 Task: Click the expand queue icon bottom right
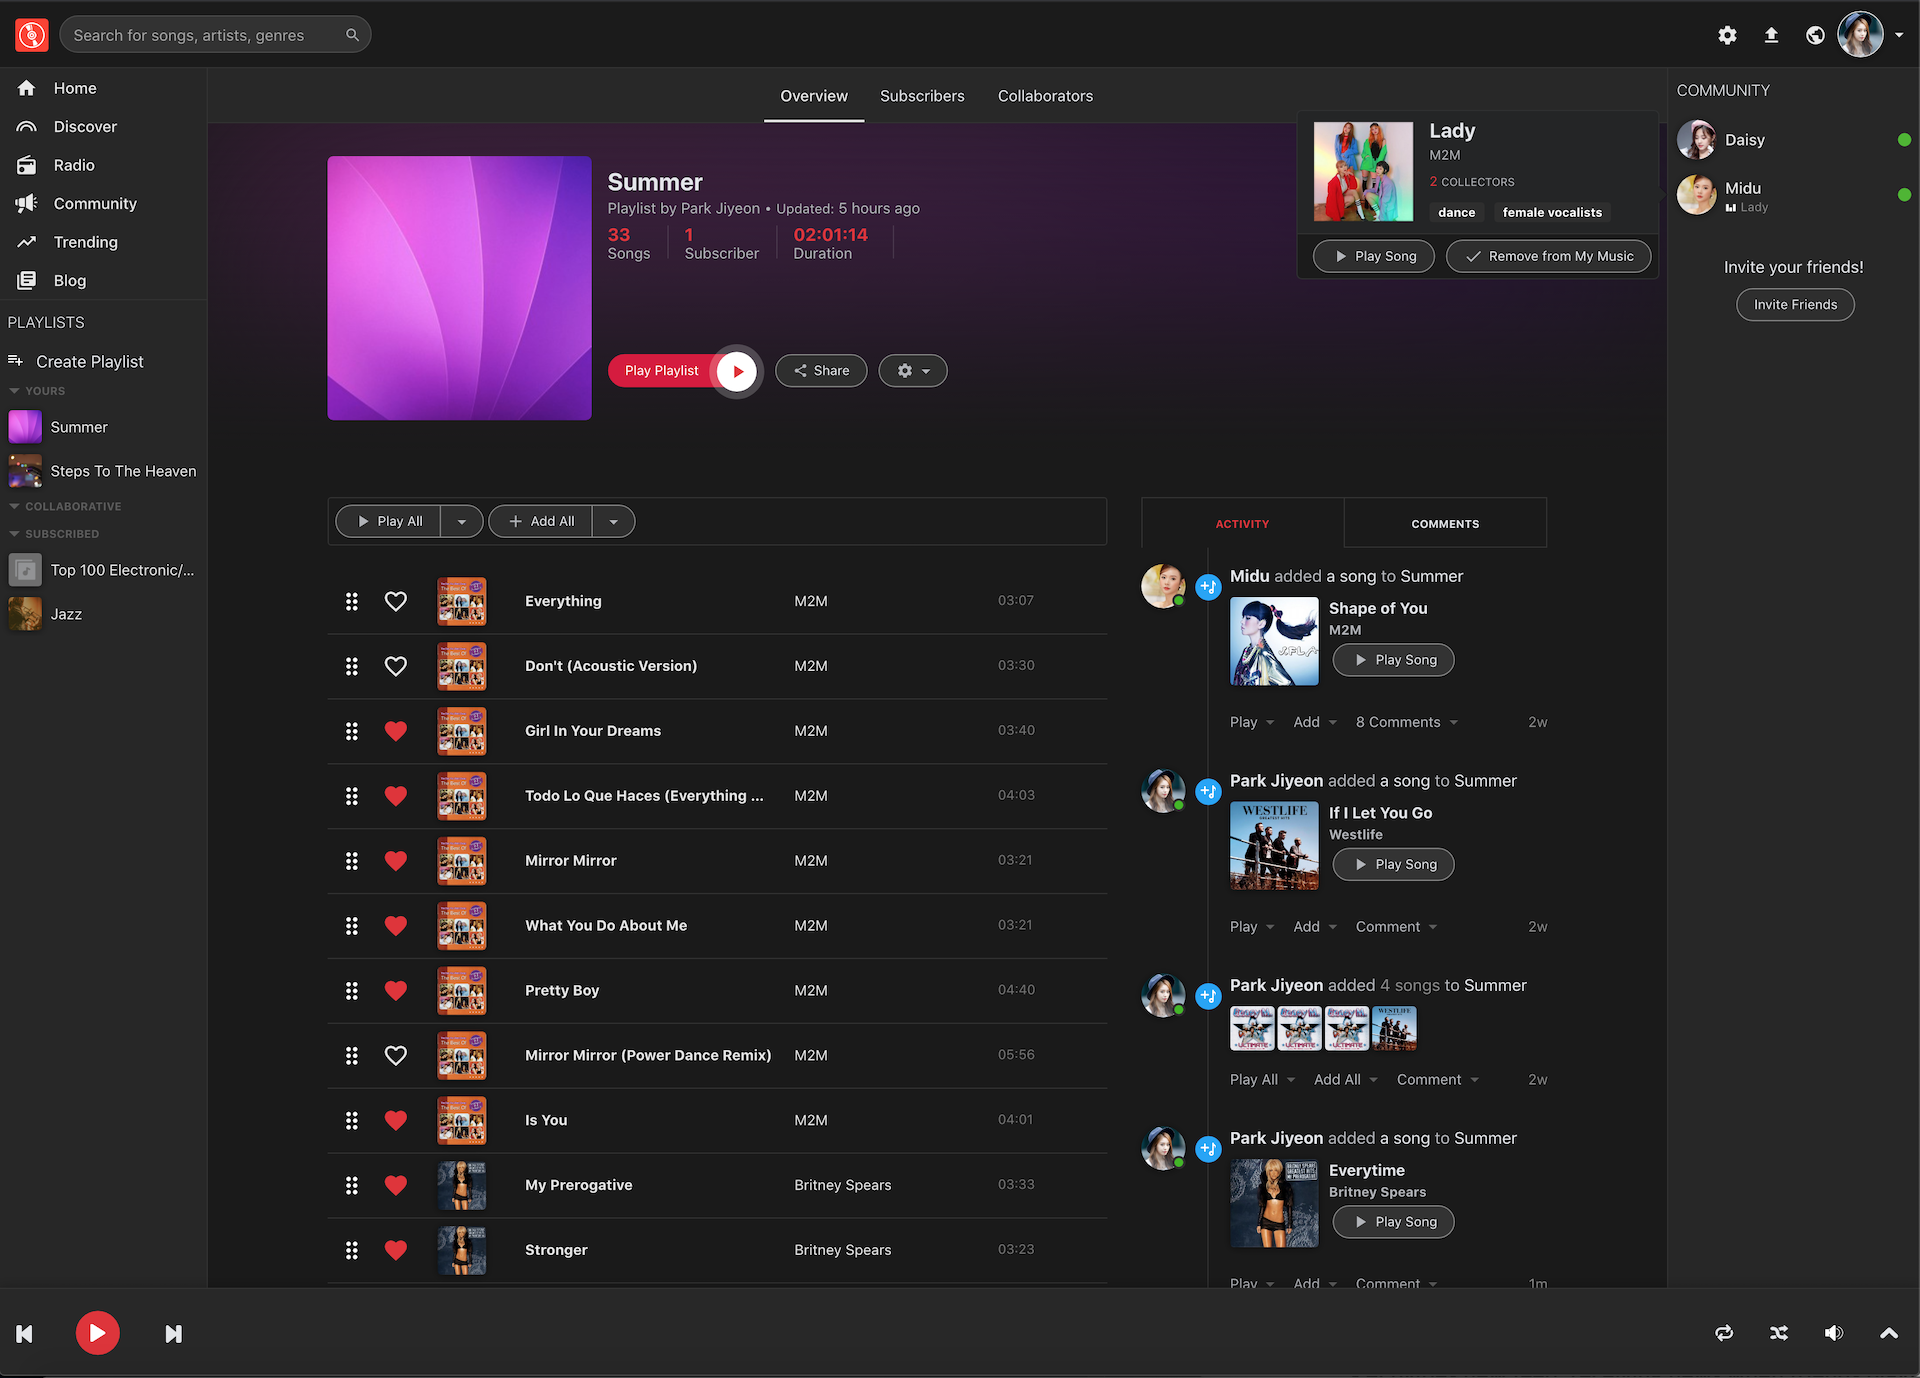pyautogui.click(x=1889, y=1333)
